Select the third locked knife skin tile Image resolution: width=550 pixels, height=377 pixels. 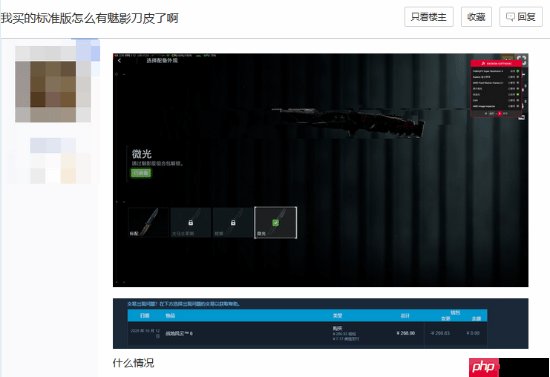233,223
